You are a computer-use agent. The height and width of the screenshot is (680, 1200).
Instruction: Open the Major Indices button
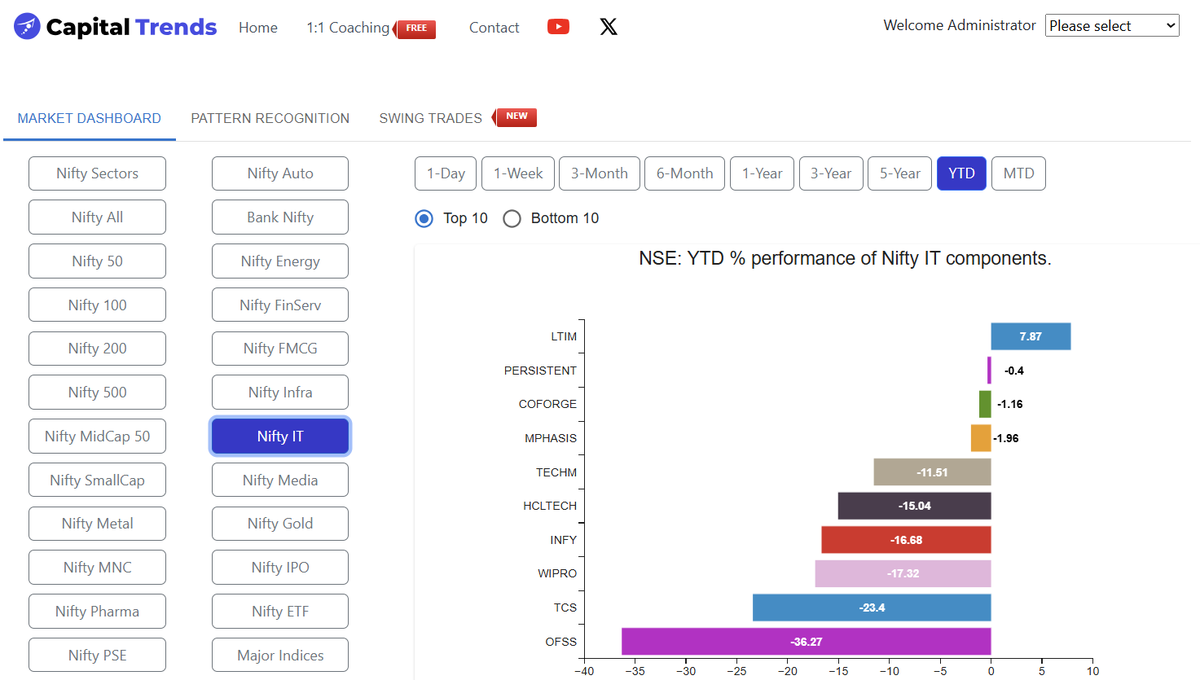pos(280,655)
